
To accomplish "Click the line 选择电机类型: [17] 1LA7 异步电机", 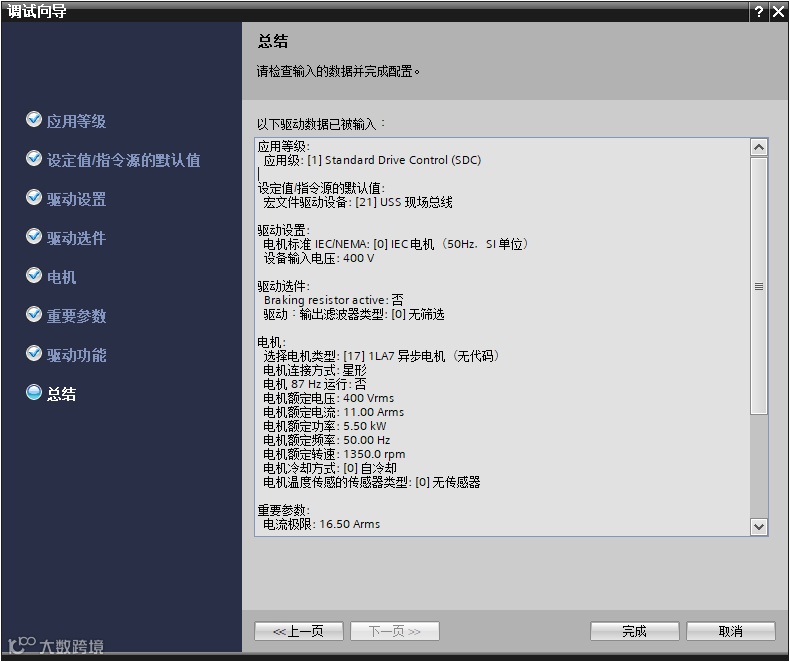I will 381,356.
